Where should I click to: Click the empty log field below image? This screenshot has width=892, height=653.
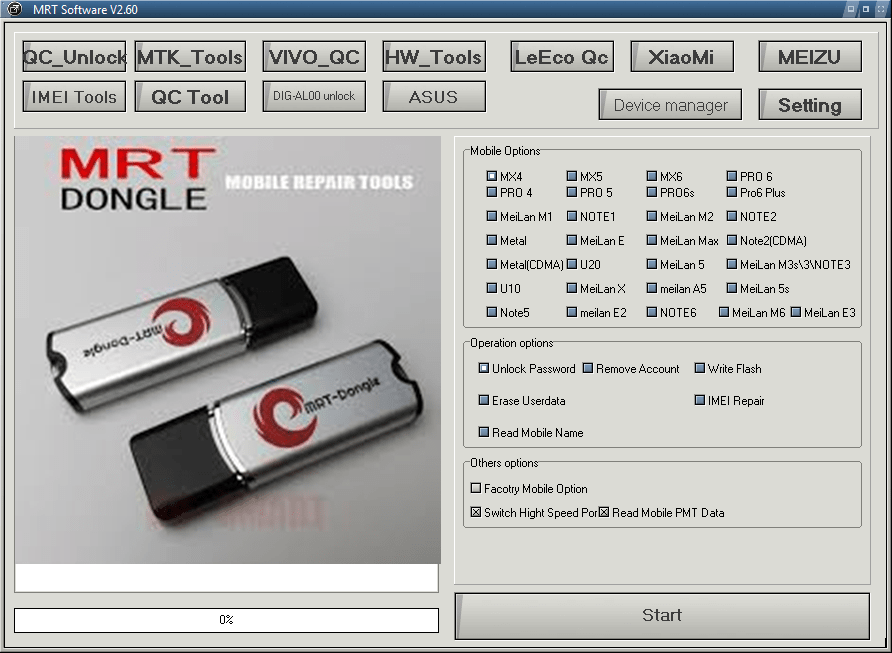pos(226,578)
